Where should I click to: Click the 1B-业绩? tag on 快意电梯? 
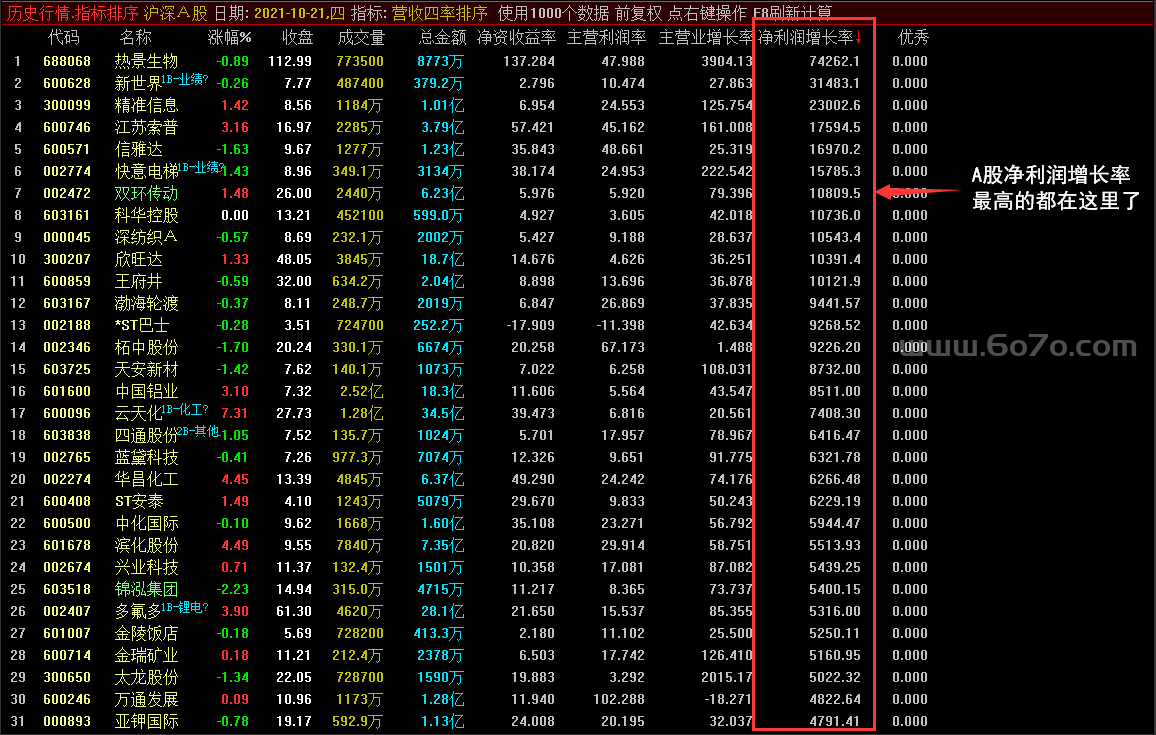tap(201, 167)
